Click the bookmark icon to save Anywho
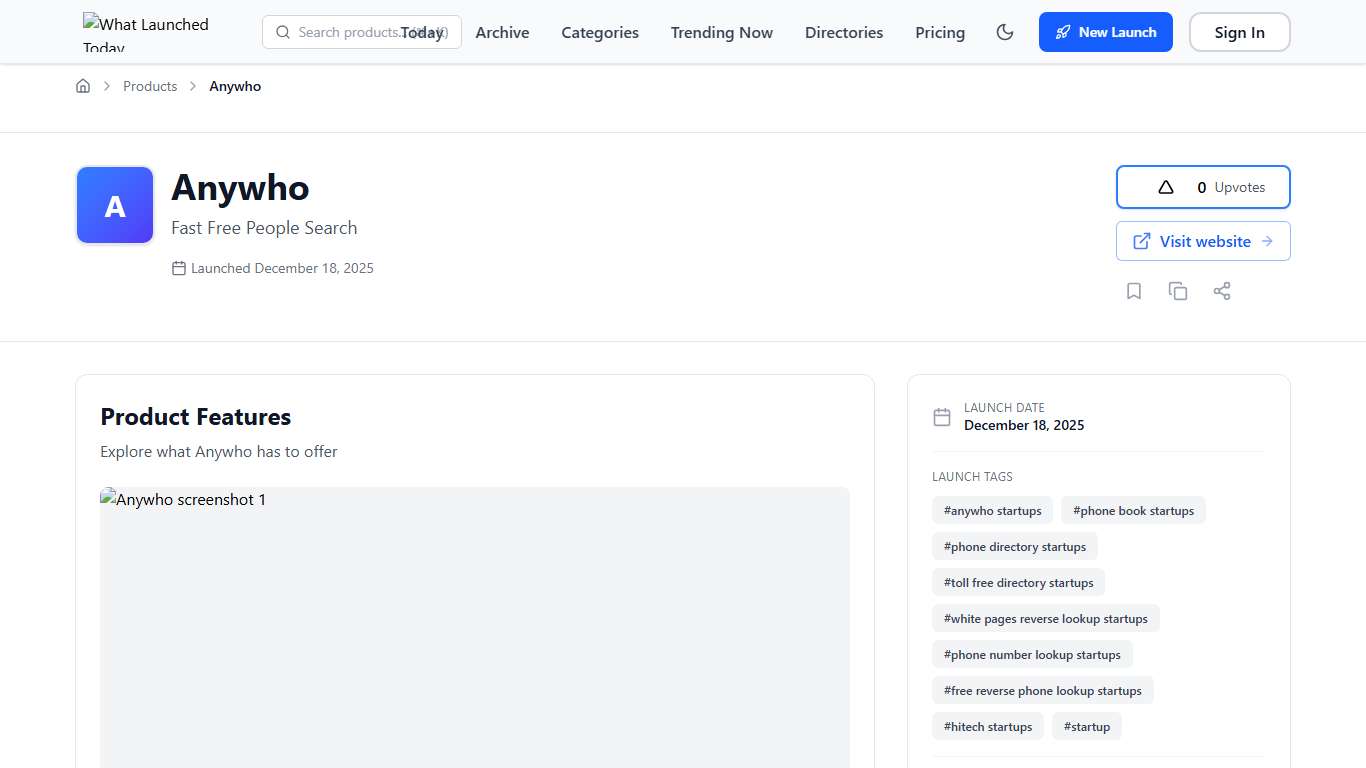The width and height of the screenshot is (1366, 768). tap(1133, 290)
